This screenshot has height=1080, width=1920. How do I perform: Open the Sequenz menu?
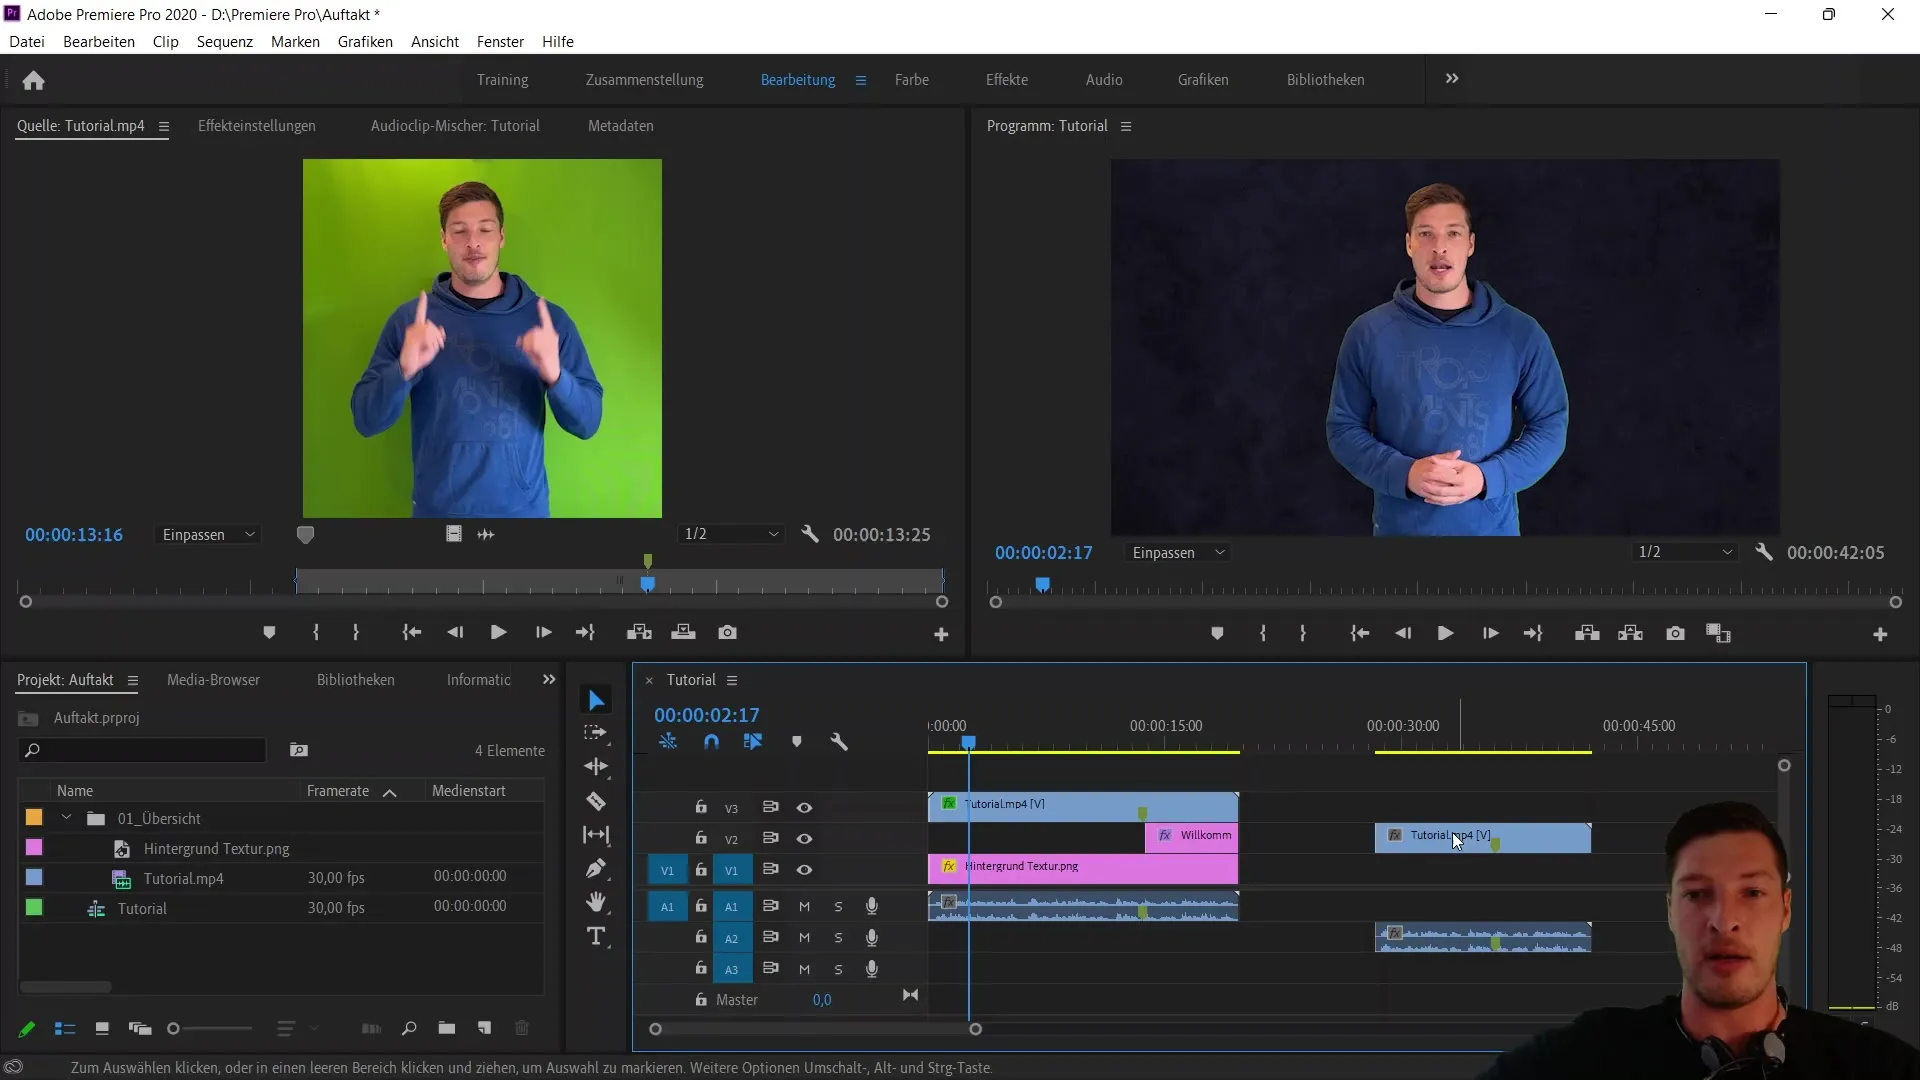coord(225,41)
